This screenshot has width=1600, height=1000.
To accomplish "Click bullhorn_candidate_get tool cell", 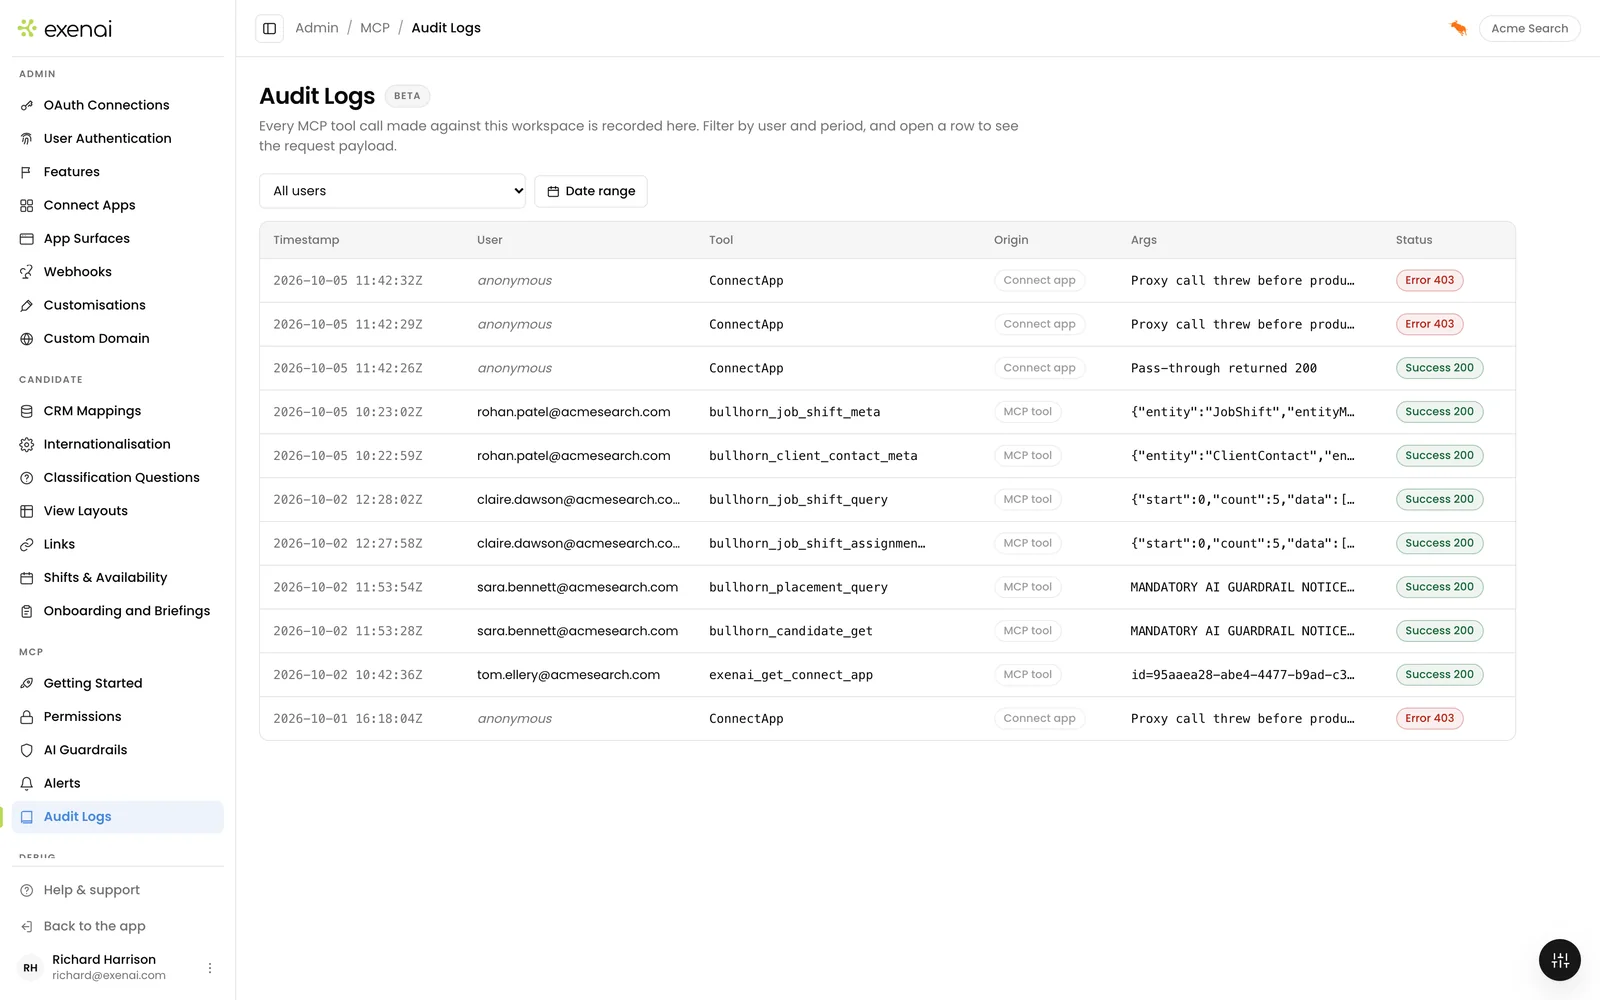I will 791,631.
